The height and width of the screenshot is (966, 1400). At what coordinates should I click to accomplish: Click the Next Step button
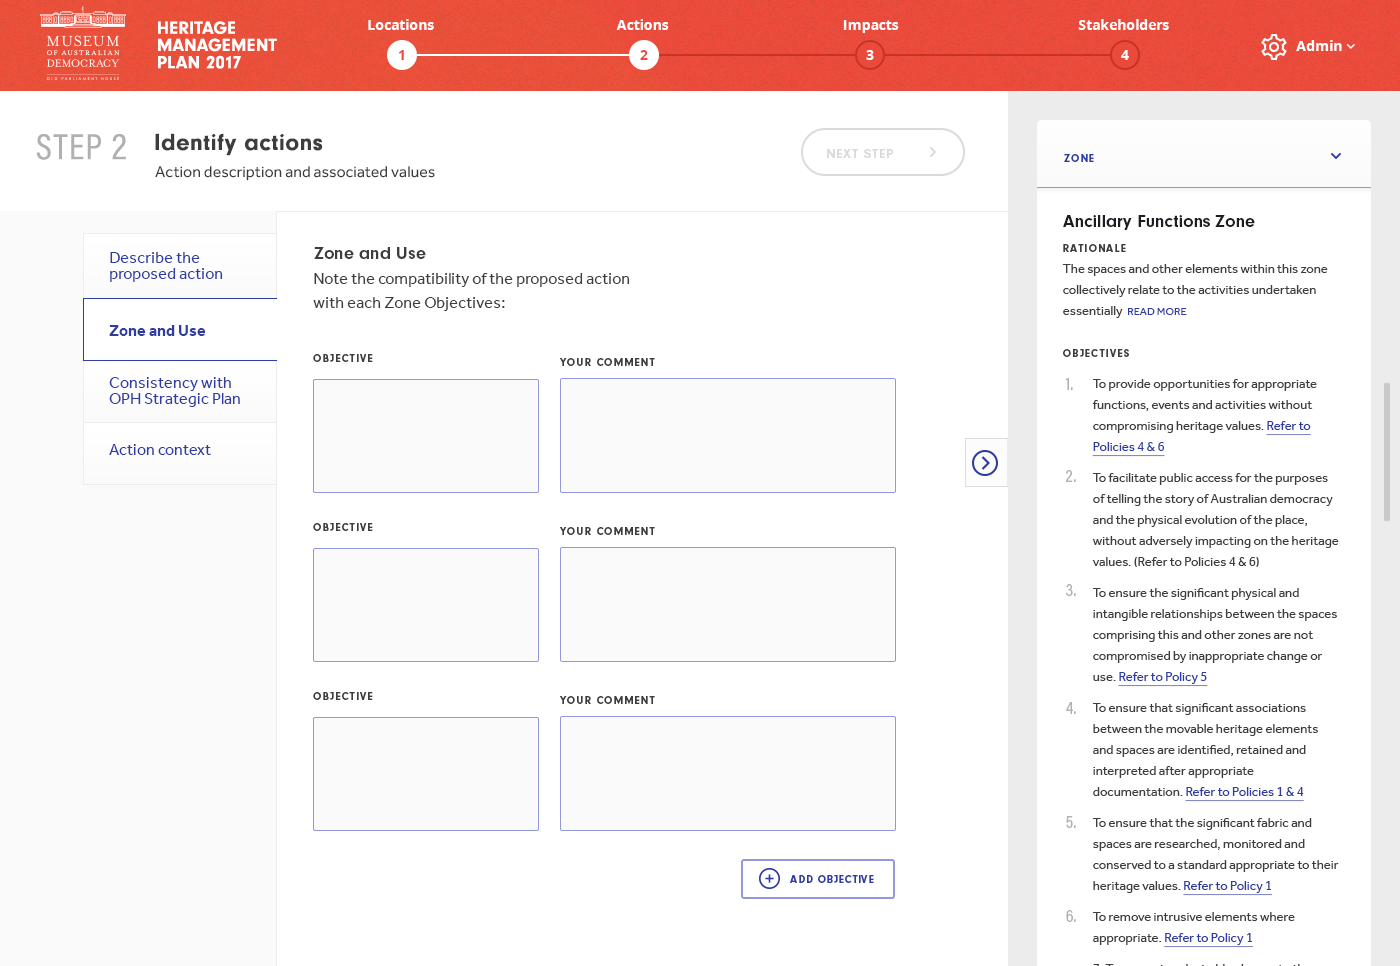point(882,152)
